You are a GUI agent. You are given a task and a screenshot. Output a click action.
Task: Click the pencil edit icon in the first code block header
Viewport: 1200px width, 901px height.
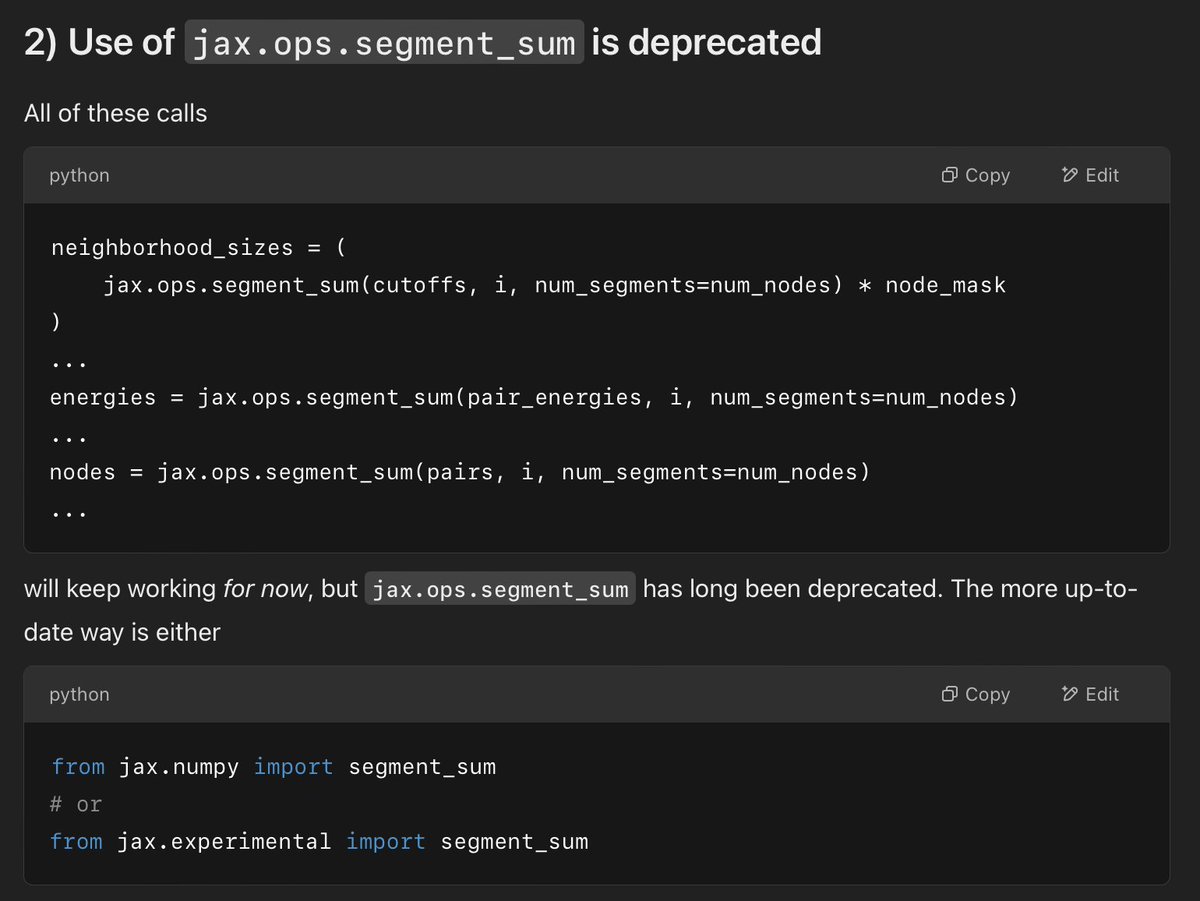1069,175
